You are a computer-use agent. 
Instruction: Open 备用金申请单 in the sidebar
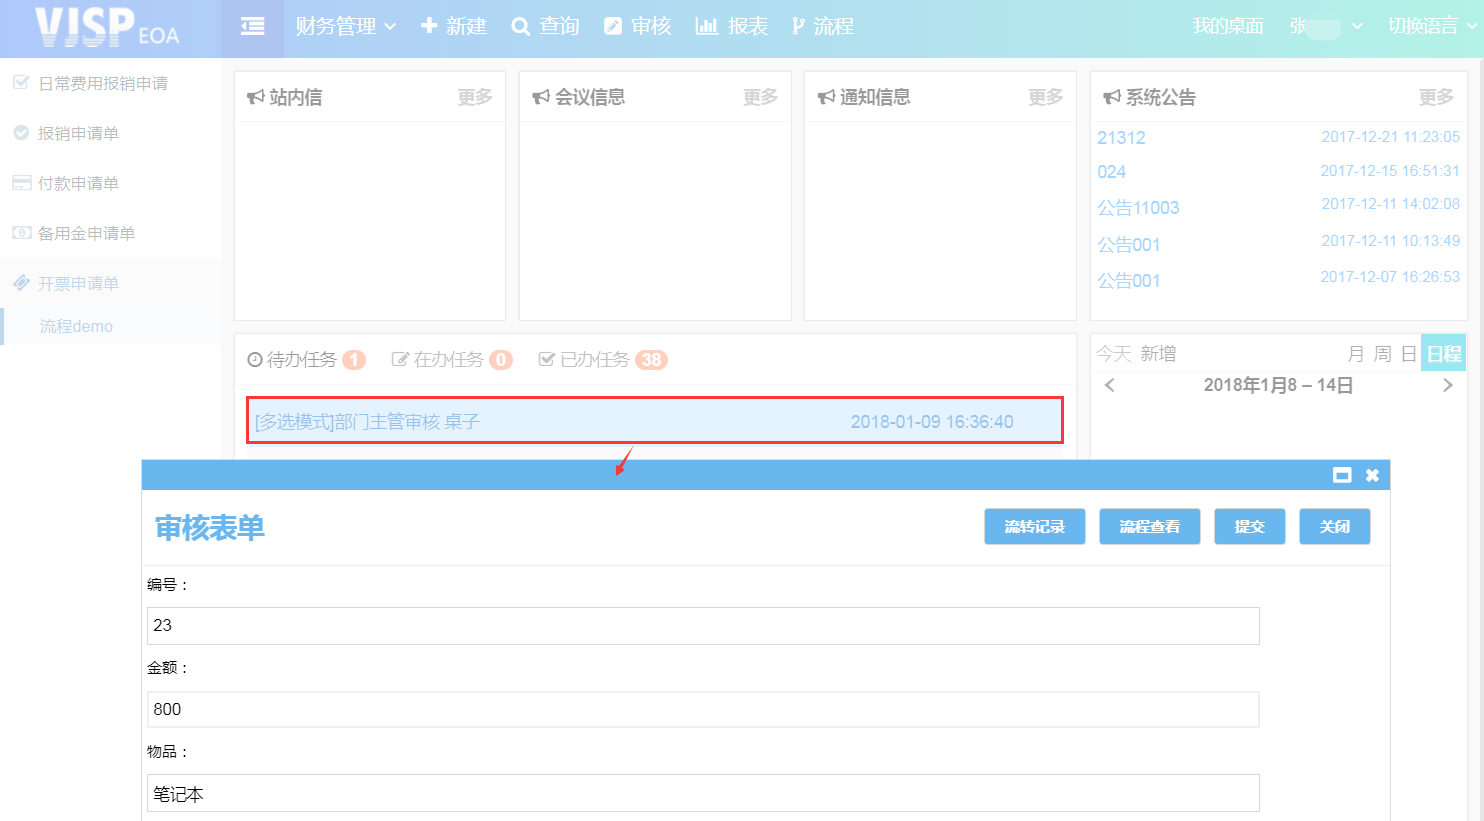pyautogui.click(x=86, y=233)
